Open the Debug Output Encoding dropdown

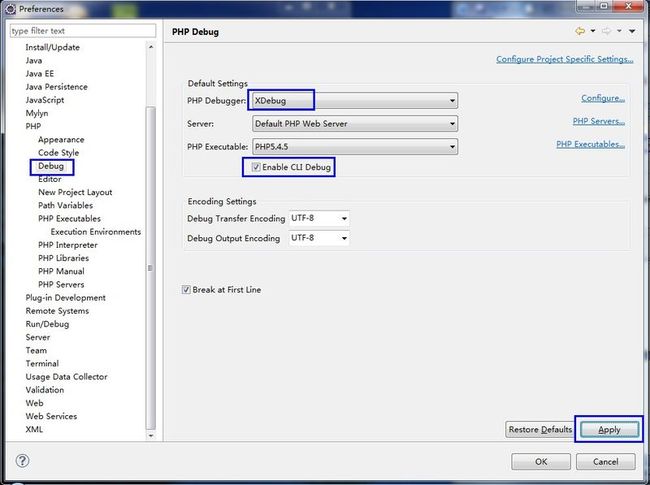click(x=319, y=238)
